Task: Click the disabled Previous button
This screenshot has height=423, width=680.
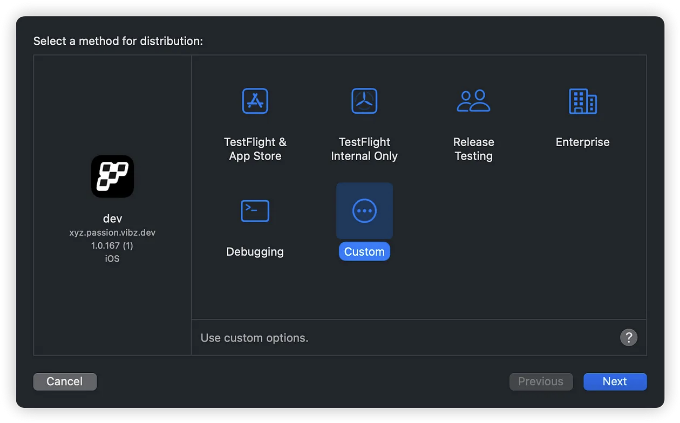Action: click(541, 381)
